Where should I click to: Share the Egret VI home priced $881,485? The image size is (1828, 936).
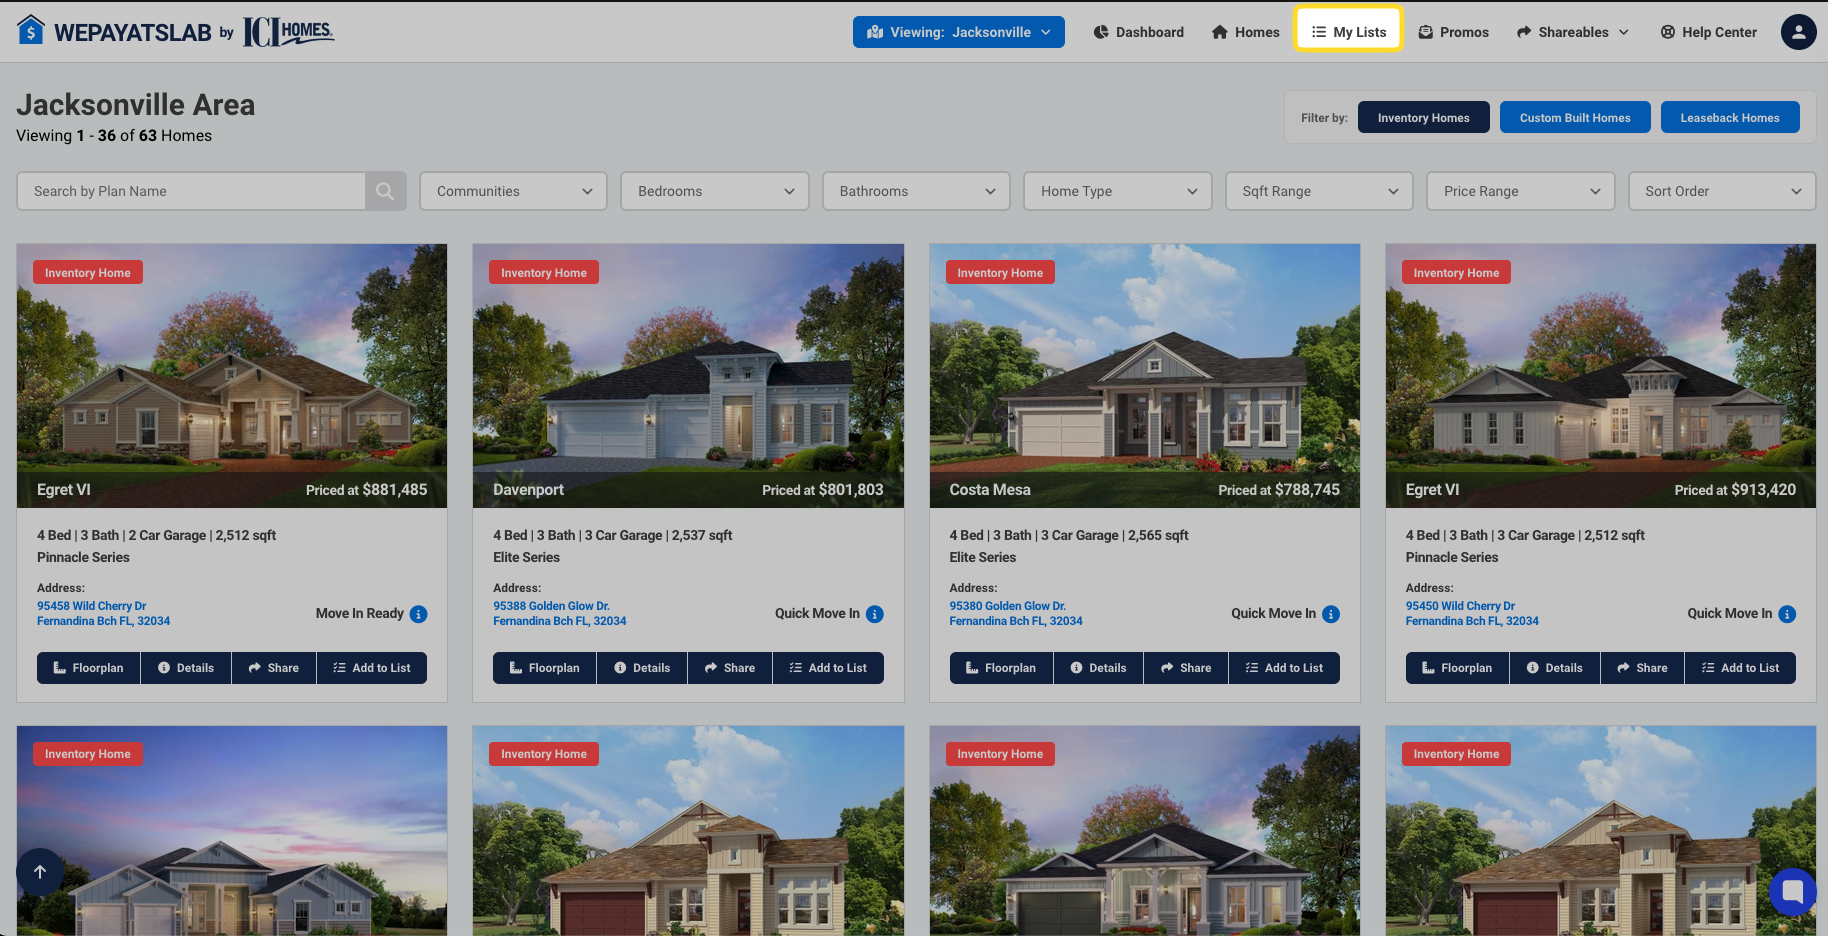274,668
